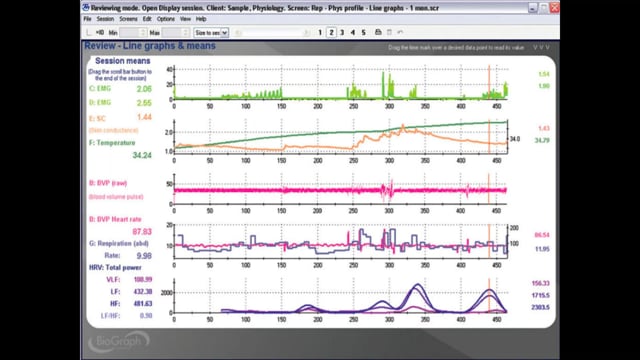Click the current reading 2303.5 beside HRV graph
Viewport: 640px width, 360px height.
point(540,307)
